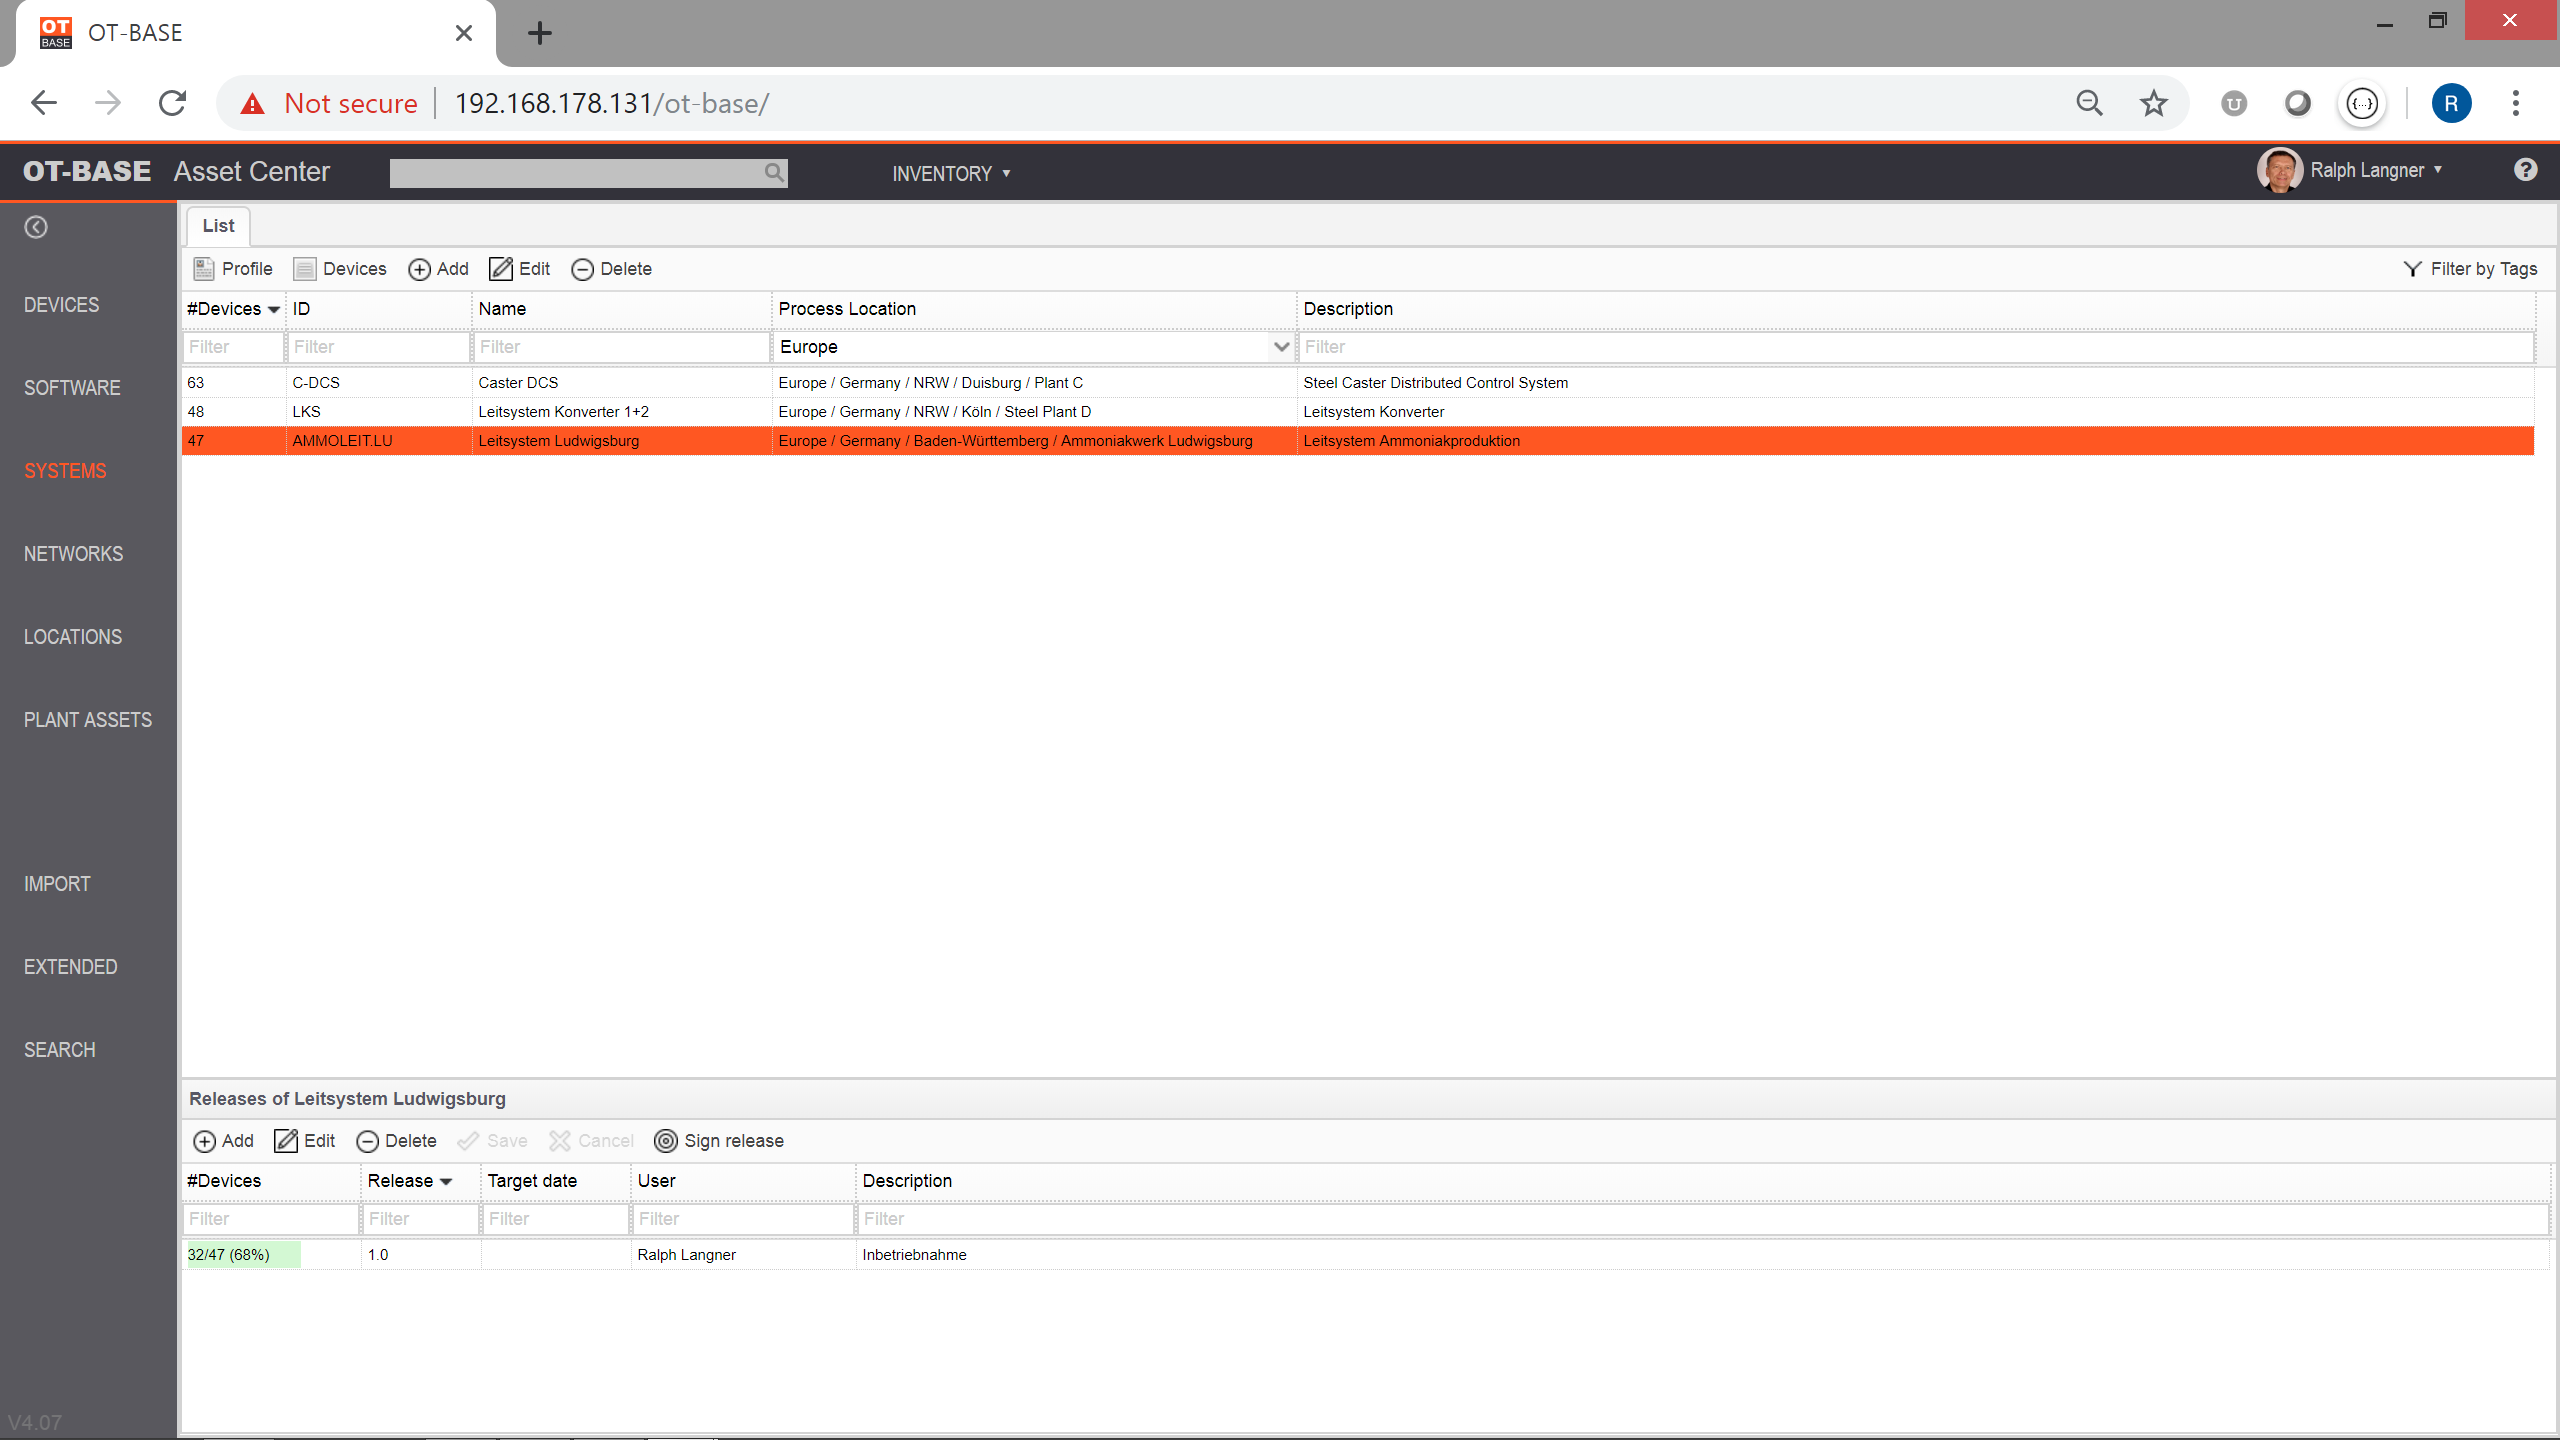The height and width of the screenshot is (1440, 2560).
Task: Click the Chrome profile R icon
Action: 2451,103
